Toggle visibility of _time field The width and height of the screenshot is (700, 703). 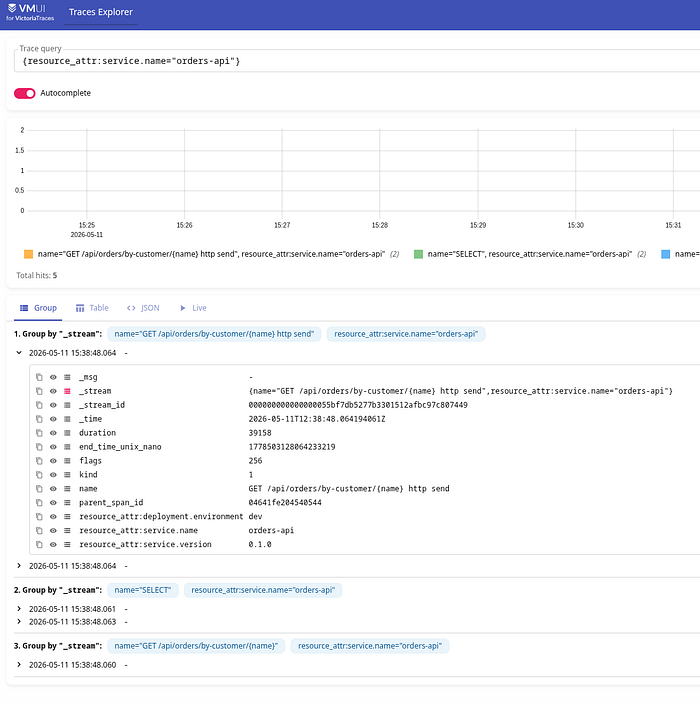pyautogui.click(x=53, y=419)
